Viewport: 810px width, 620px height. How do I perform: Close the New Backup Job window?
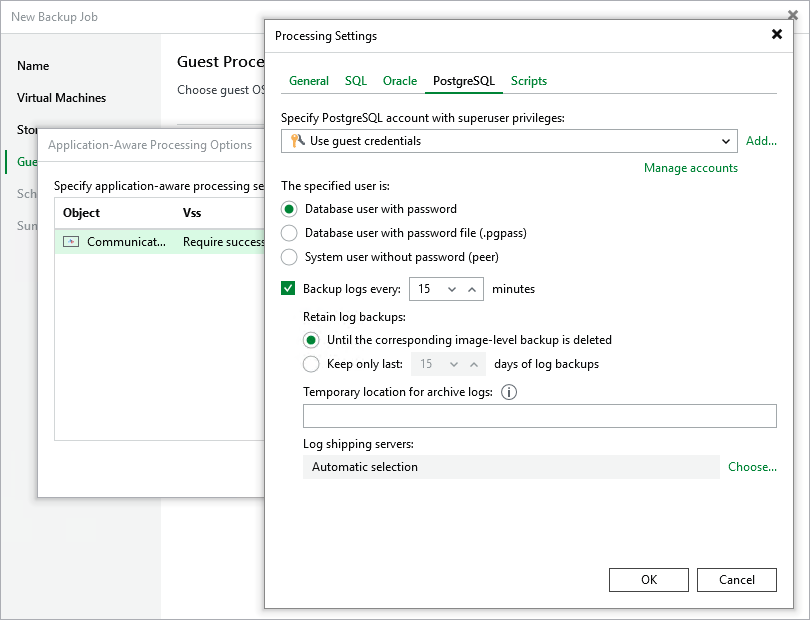click(x=792, y=15)
